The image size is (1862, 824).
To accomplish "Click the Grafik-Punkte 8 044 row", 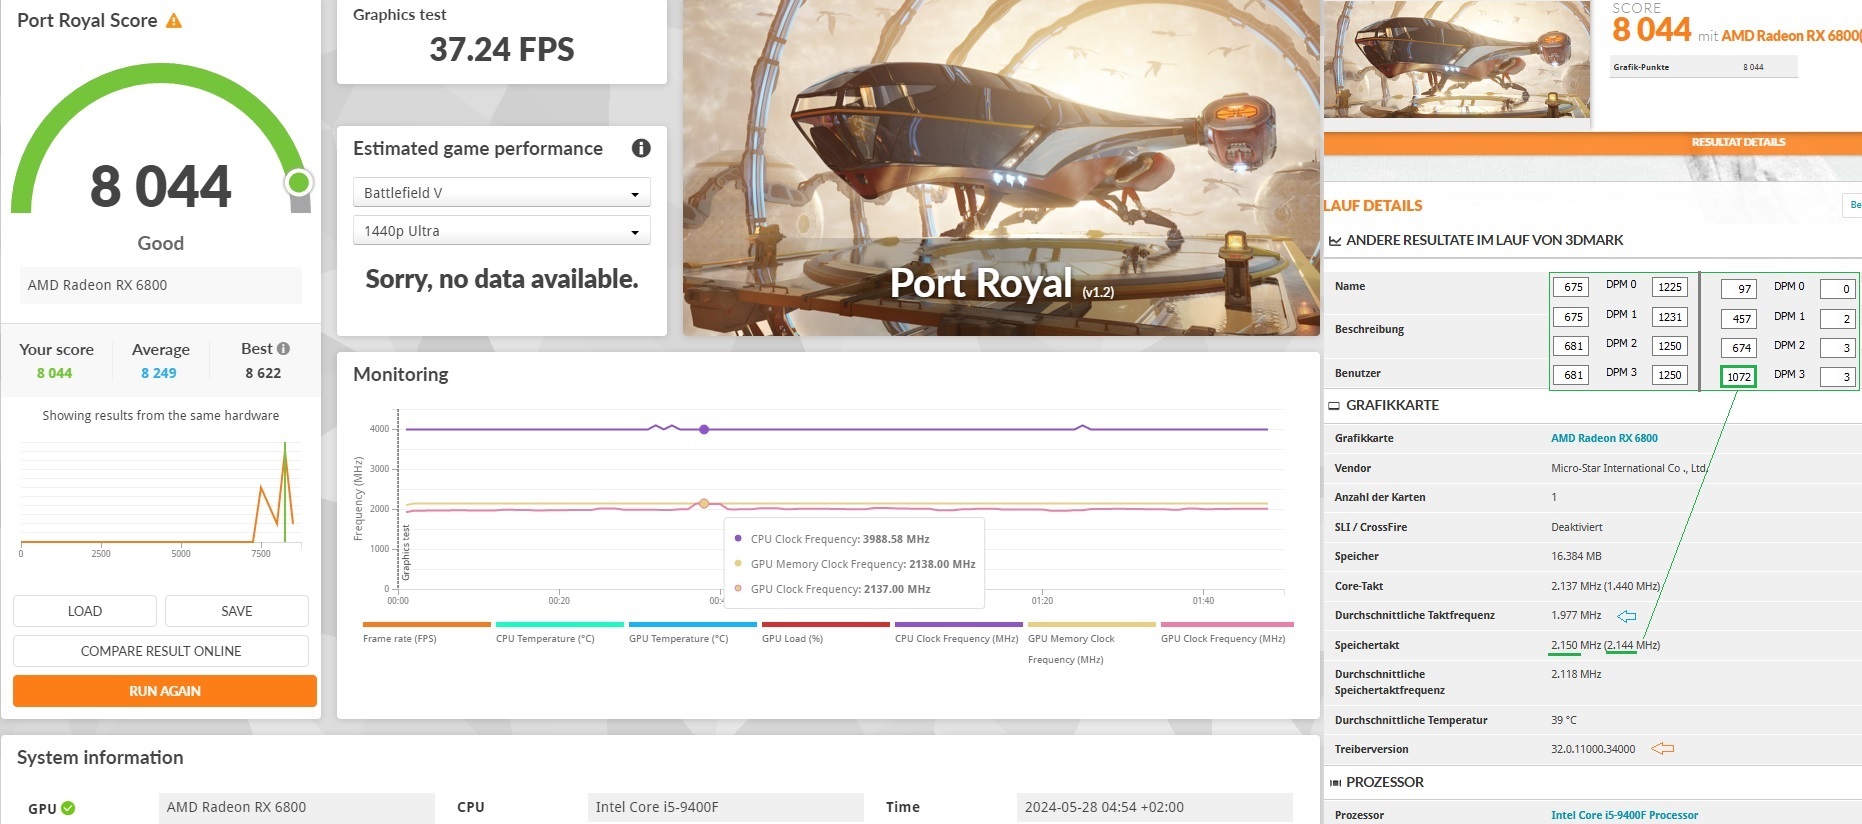I will coord(1704,67).
